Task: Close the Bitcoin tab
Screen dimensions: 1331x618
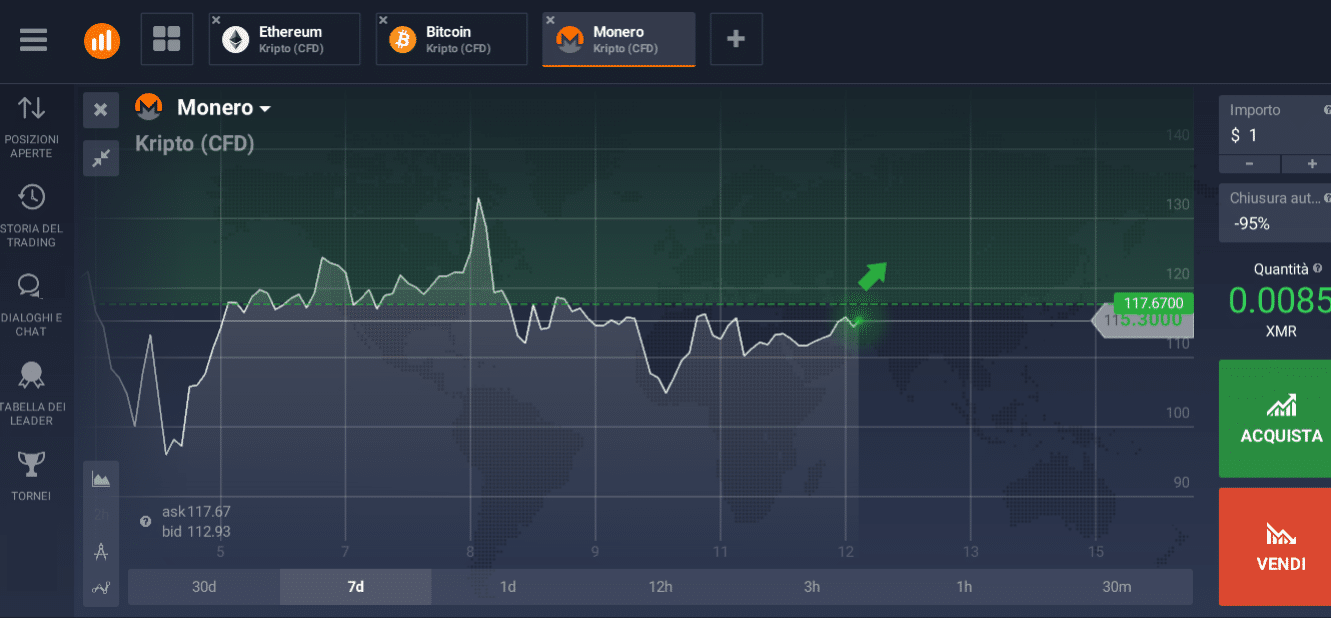Action: point(383,20)
